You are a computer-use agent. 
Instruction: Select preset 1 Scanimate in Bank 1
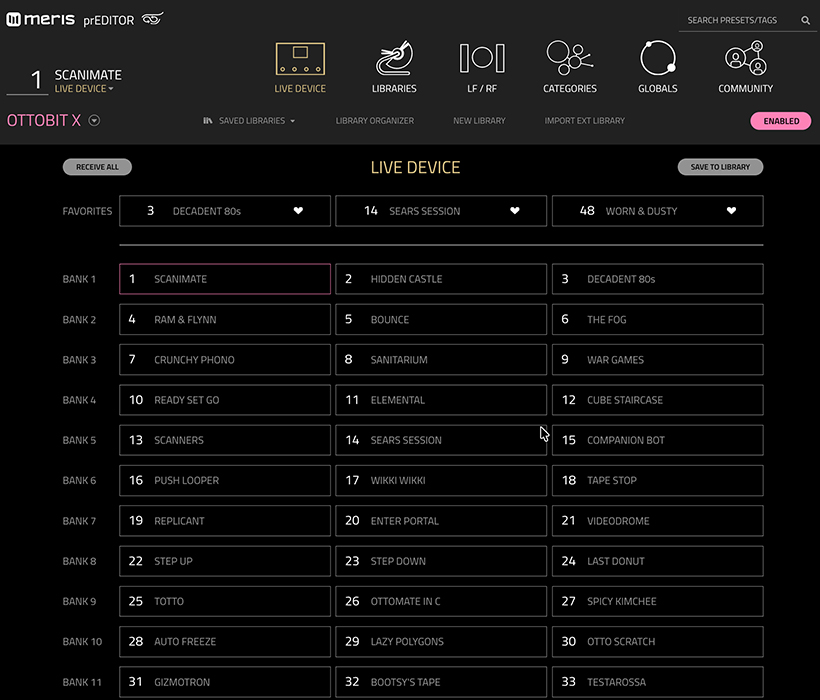click(225, 279)
